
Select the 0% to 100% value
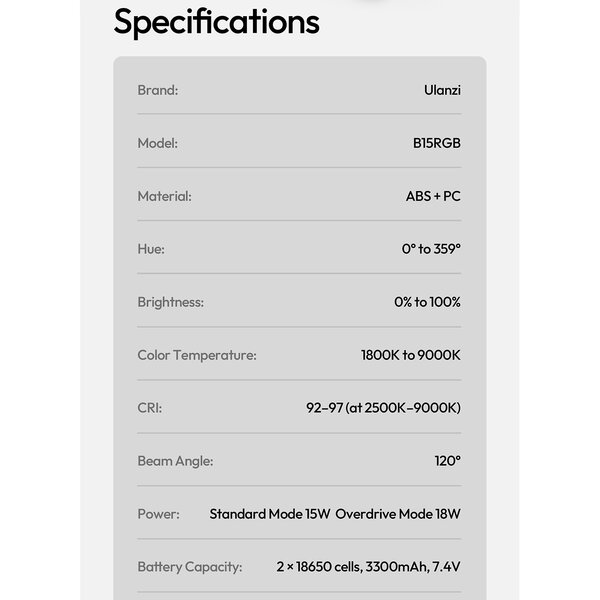click(x=427, y=302)
